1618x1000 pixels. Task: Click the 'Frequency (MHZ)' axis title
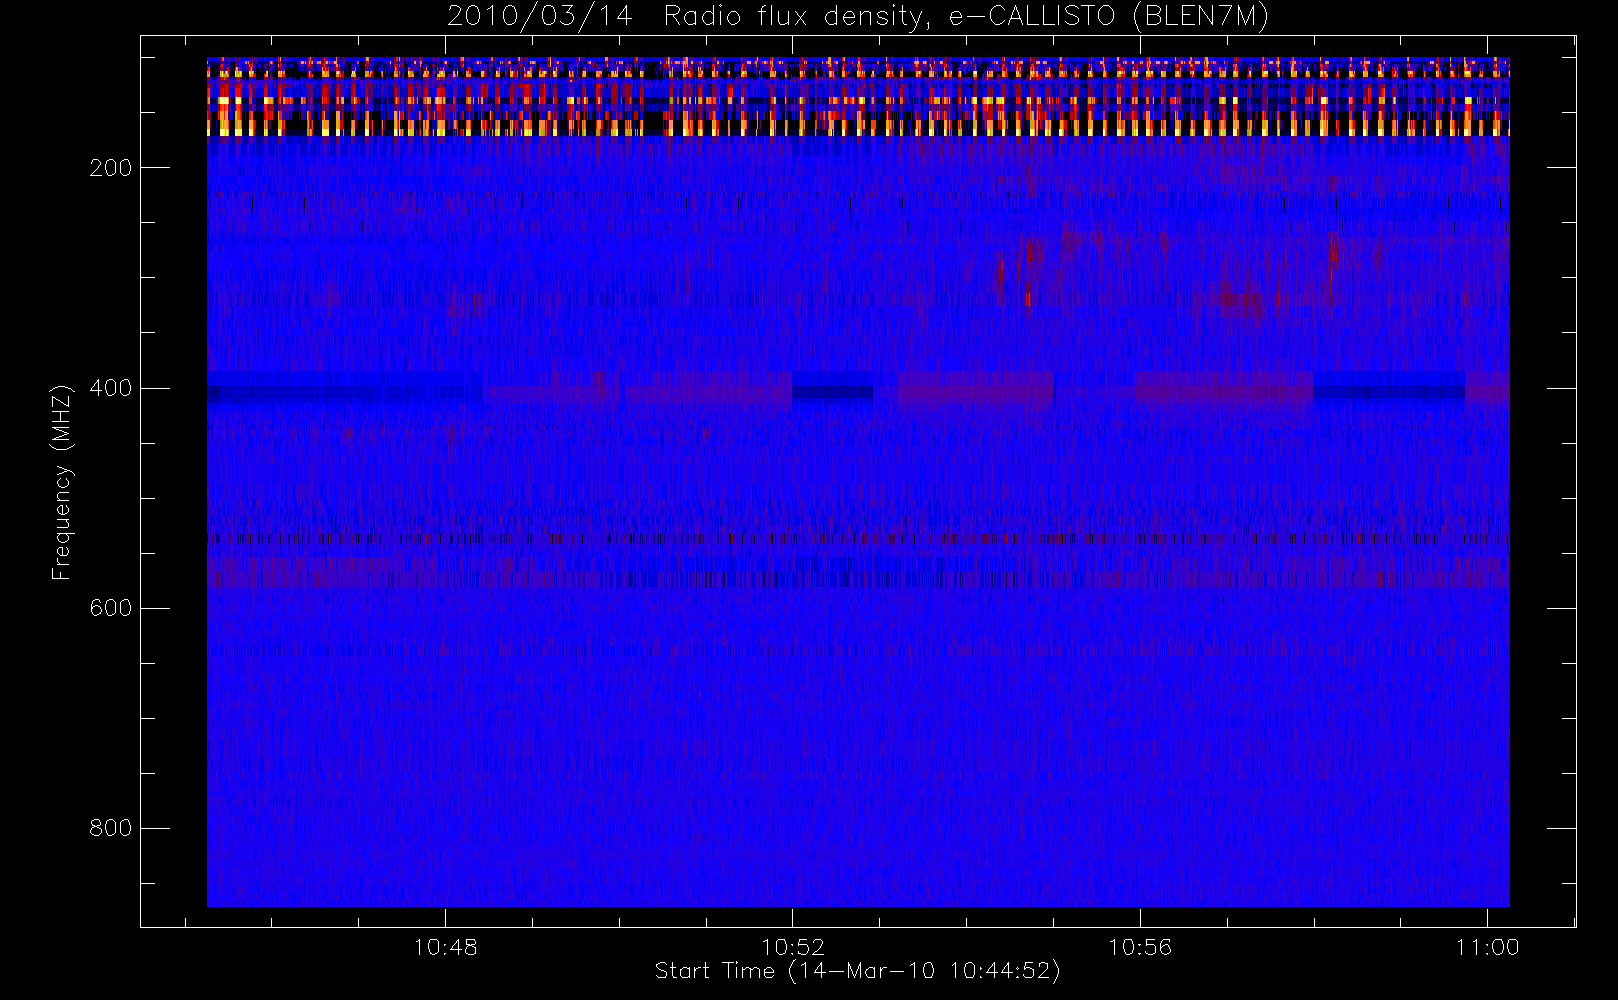click(62, 482)
